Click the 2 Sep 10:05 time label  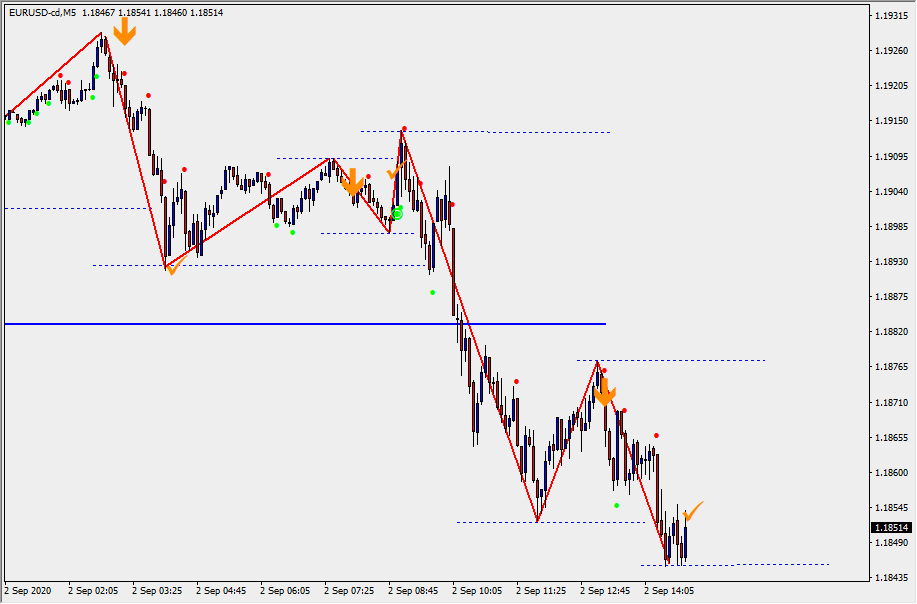476,591
